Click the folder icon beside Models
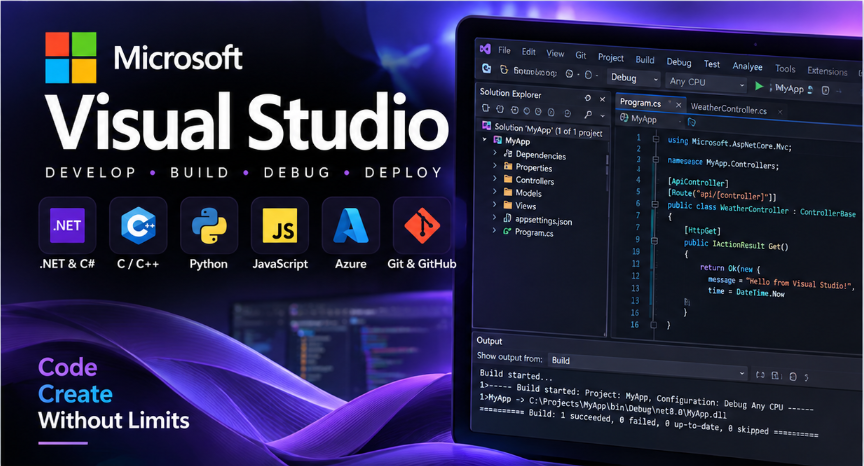 508,192
